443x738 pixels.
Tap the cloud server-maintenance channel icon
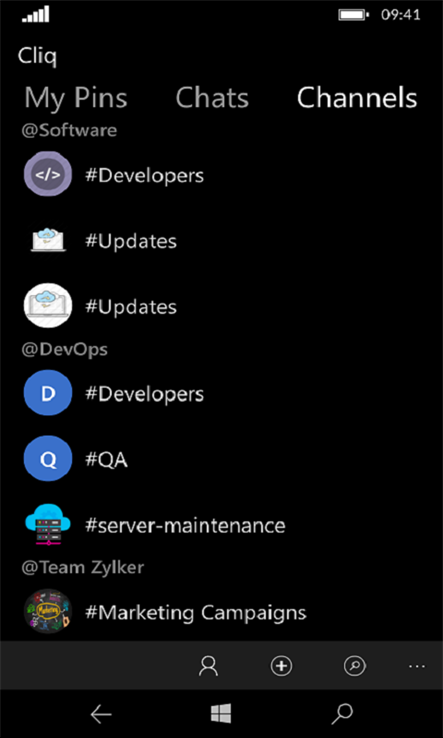48,525
